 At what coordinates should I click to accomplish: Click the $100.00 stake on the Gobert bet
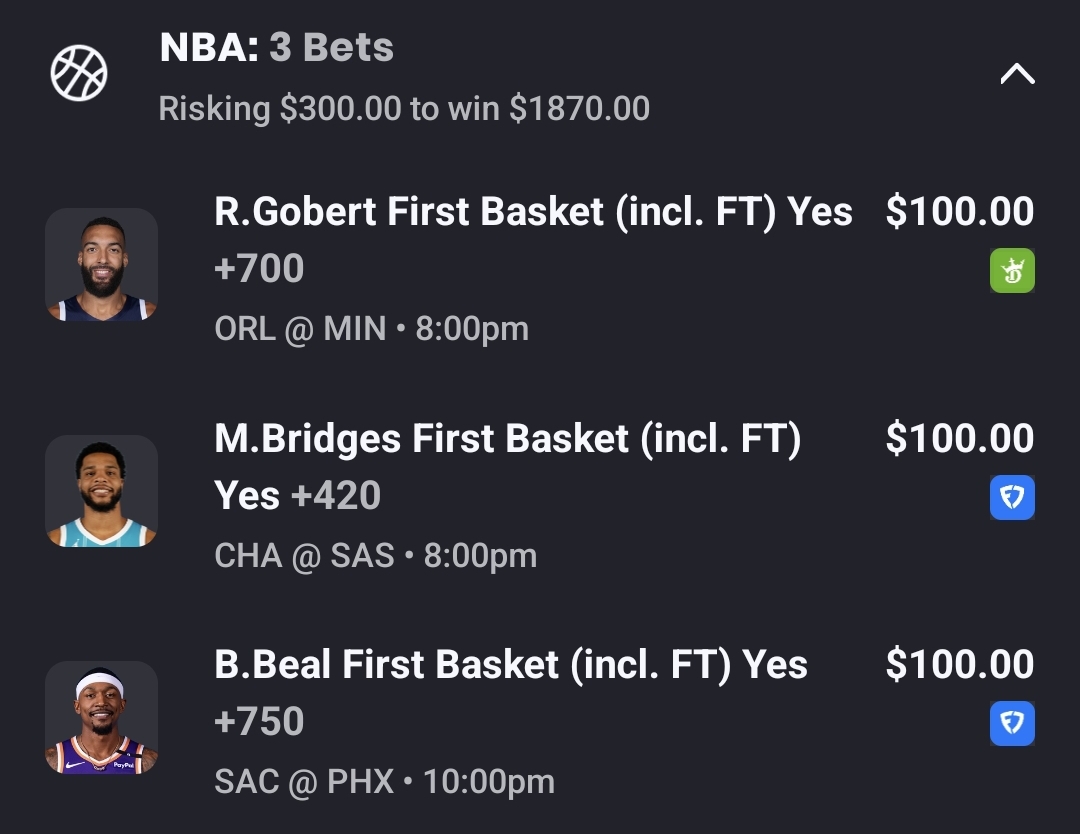click(959, 212)
